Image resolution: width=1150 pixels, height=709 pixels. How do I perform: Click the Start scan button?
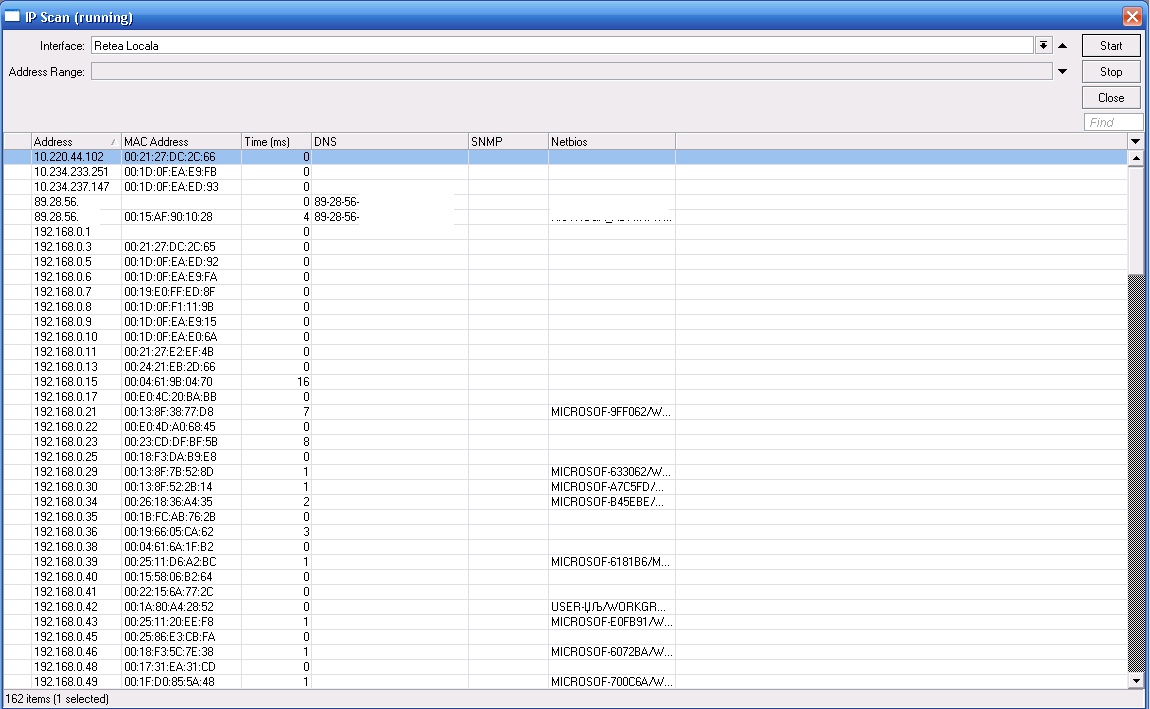[x=1111, y=46]
